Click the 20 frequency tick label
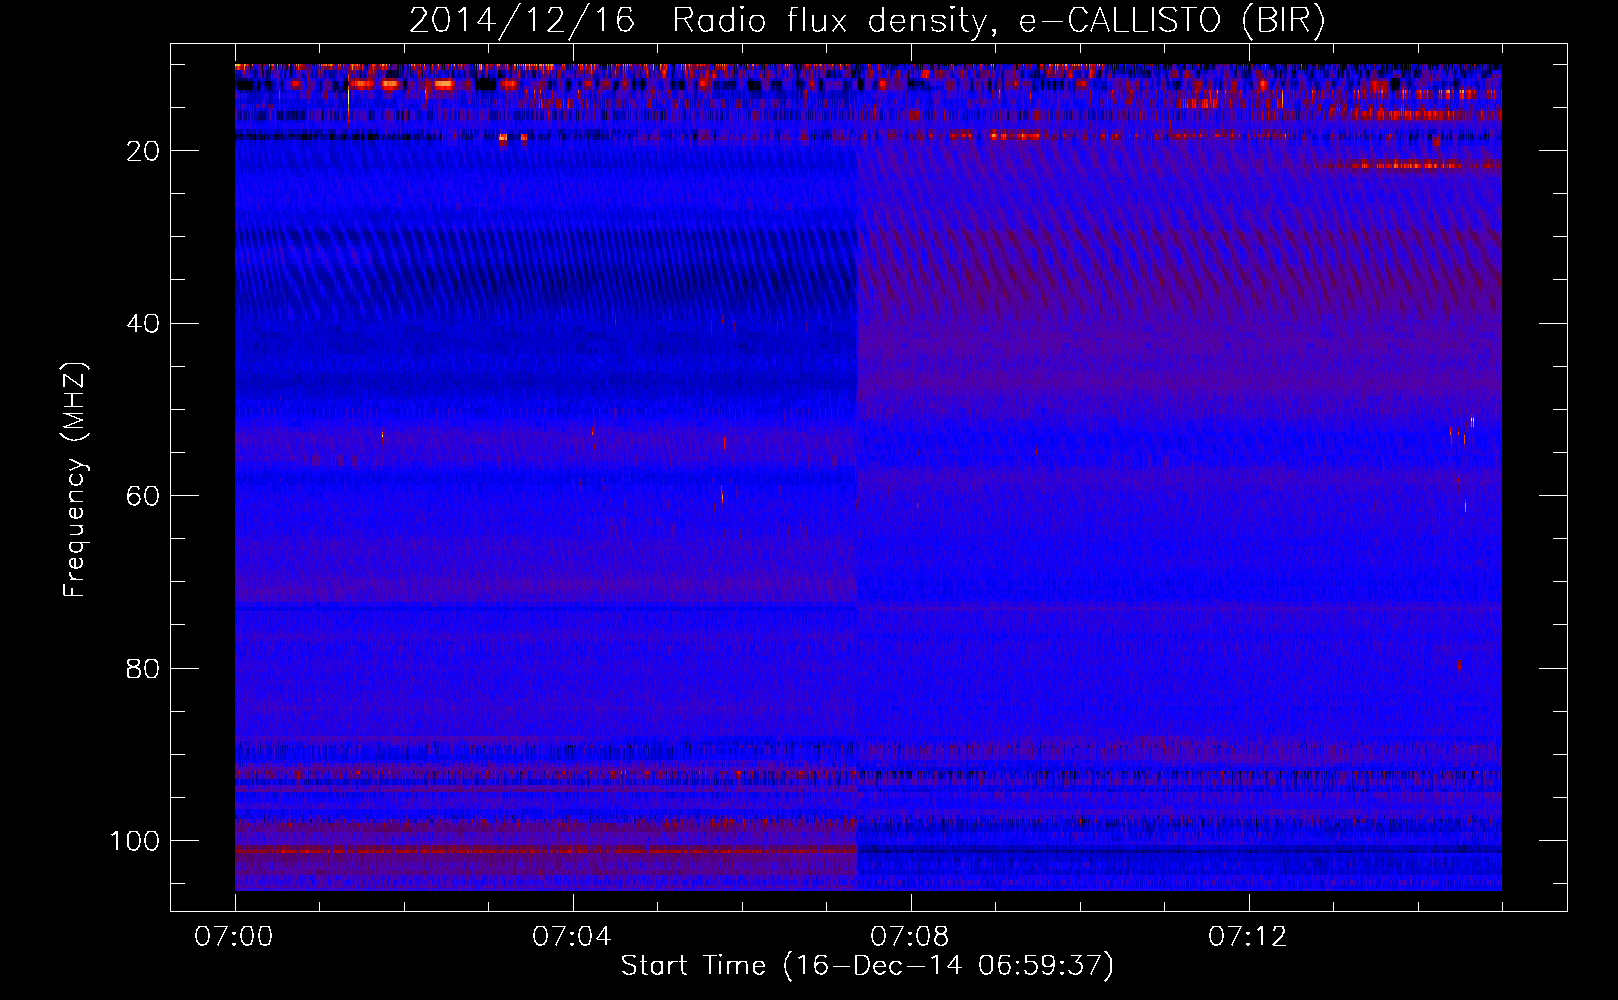 (144, 151)
